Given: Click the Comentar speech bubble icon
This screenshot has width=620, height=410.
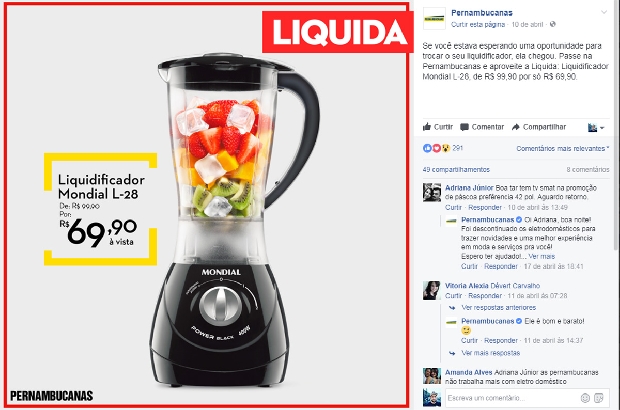Looking at the screenshot, I should coord(464,127).
